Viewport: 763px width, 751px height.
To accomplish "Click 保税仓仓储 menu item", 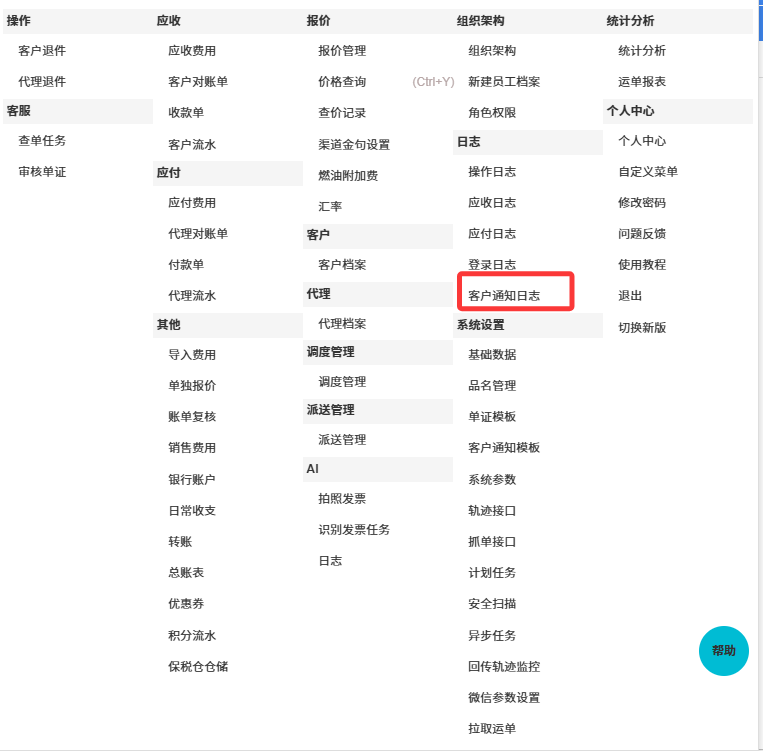I will click(x=198, y=667).
